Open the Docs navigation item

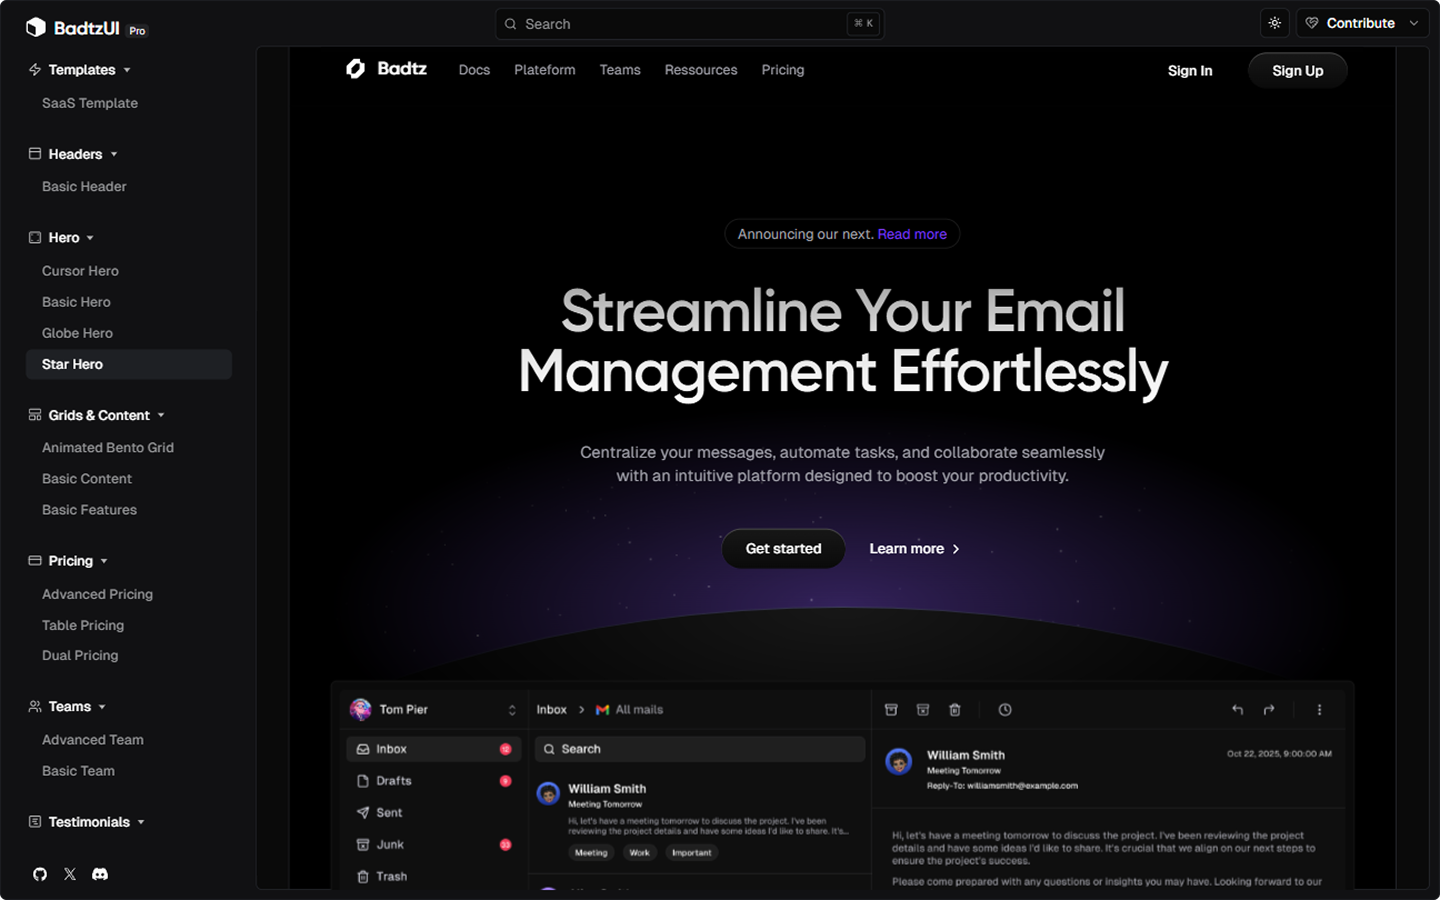click(x=474, y=70)
